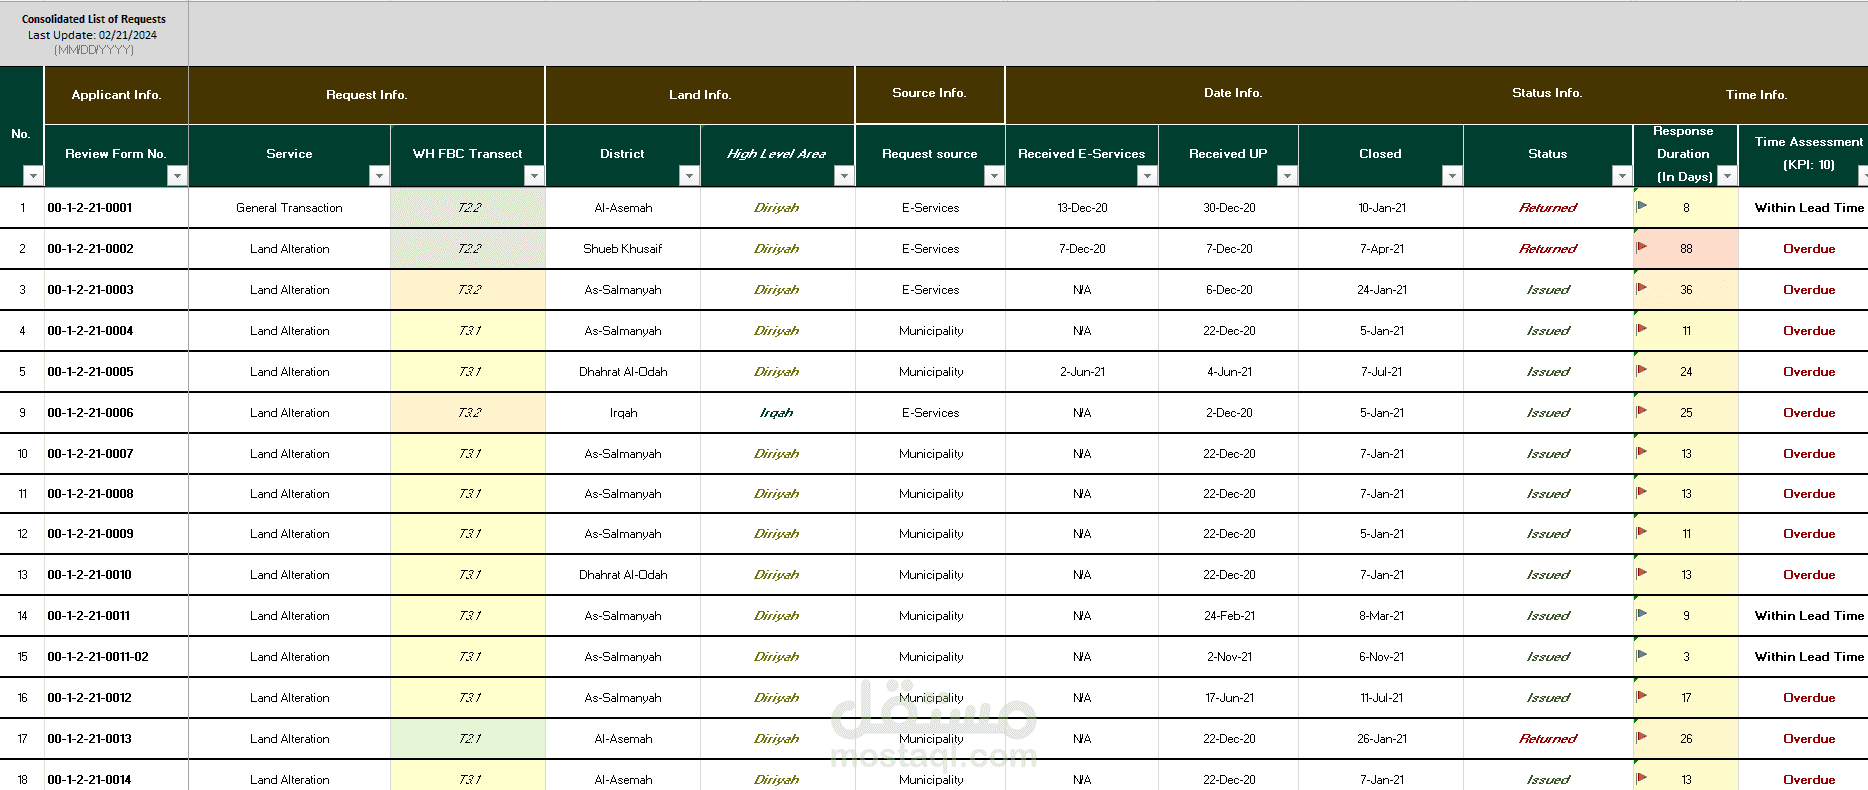Select Dhahrat Al-Odah in row 00-1-2-21-0005
This screenshot has width=1868, height=790.
point(623,372)
